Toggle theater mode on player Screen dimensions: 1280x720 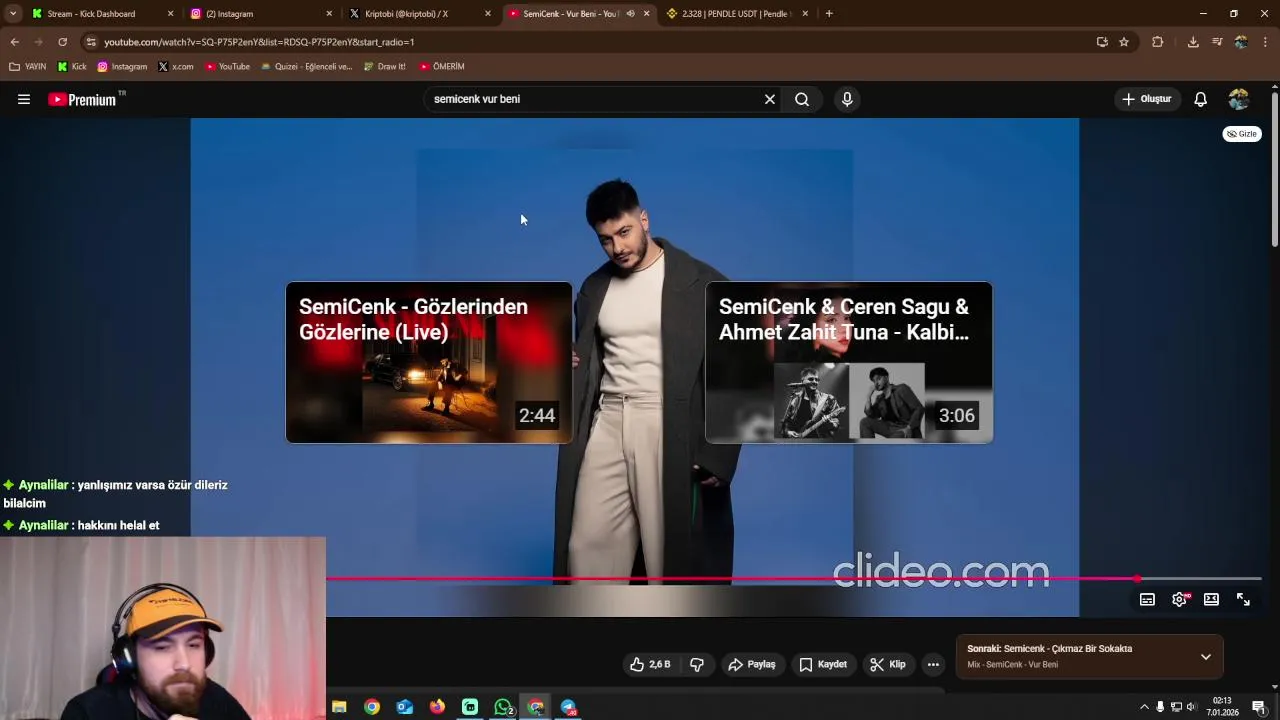coord(1211,600)
